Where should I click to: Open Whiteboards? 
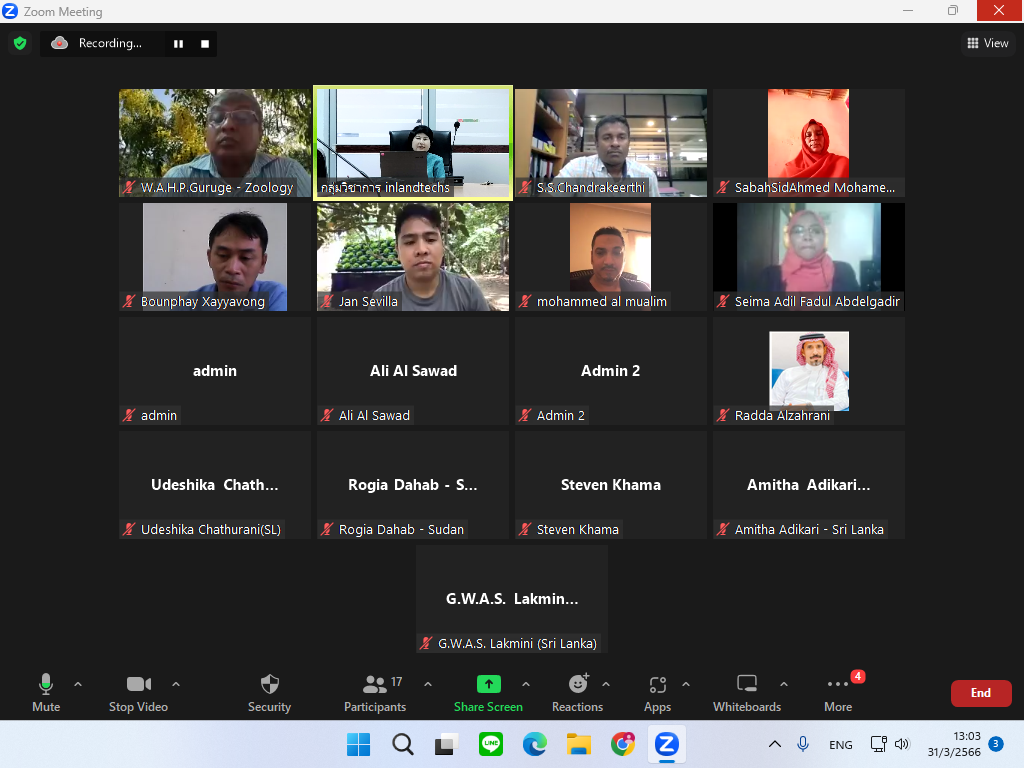click(x=747, y=693)
